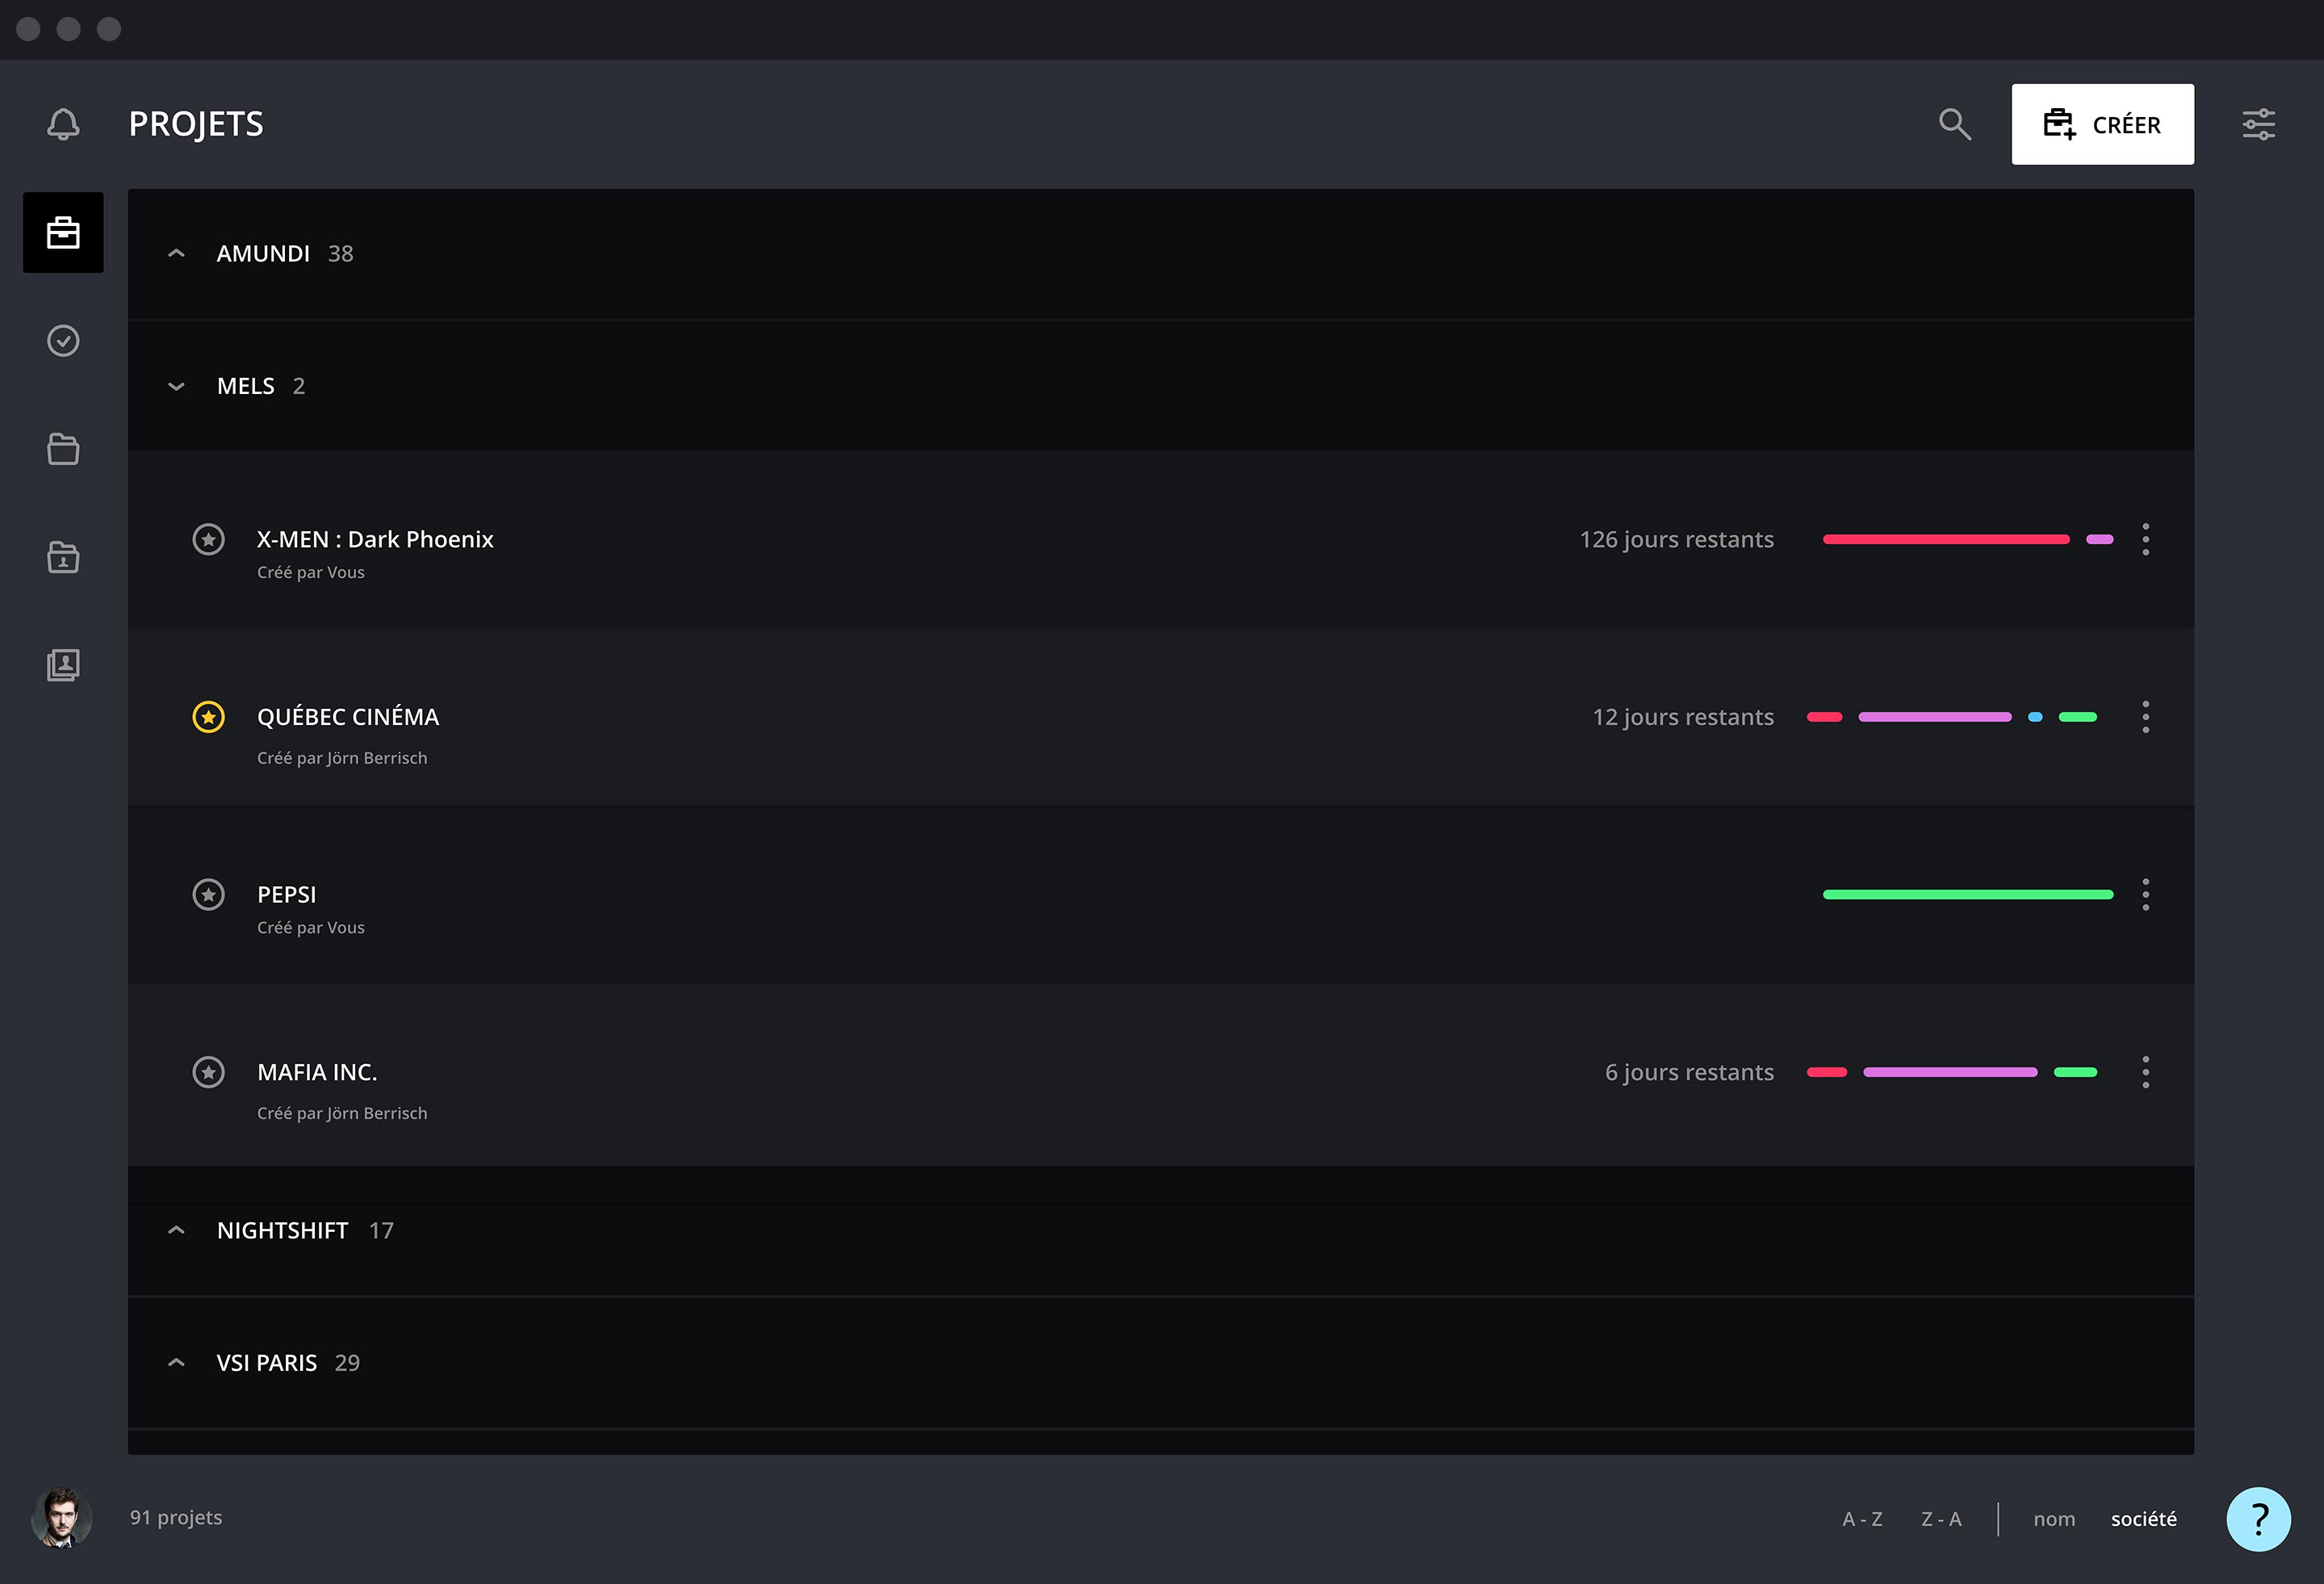Click 'Créé par Jörn Berrisch' under QUÉBEC CINÉMA
Image resolution: width=2324 pixels, height=1584 pixels.
[x=342, y=758]
